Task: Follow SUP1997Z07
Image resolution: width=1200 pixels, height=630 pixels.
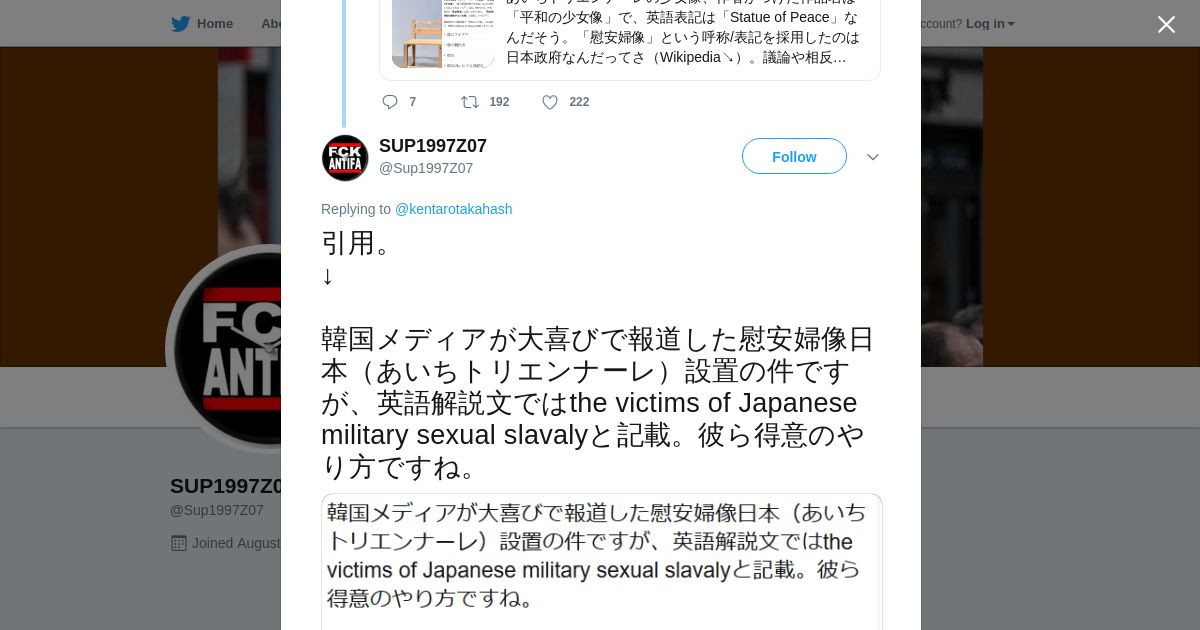Action: (794, 156)
